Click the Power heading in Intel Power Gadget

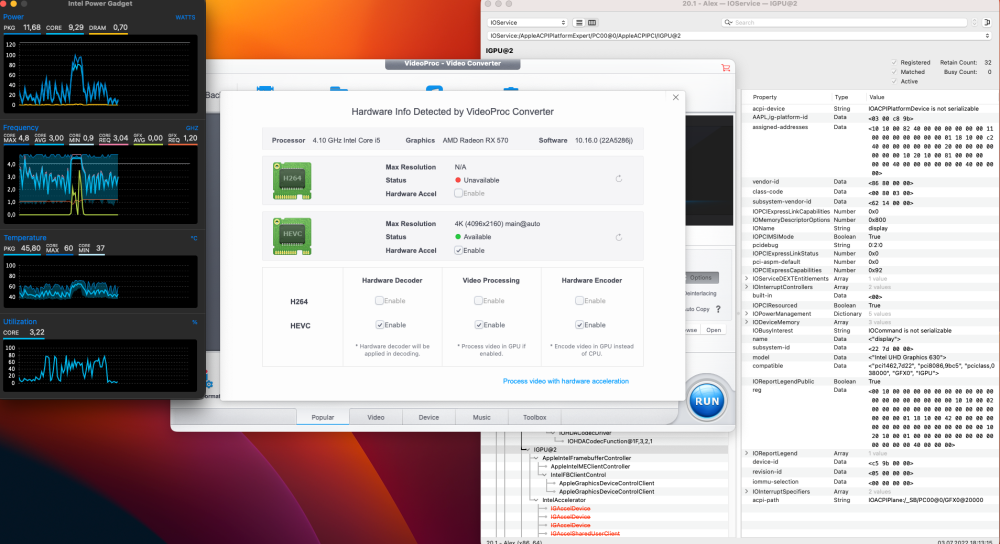(x=13, y=17)
